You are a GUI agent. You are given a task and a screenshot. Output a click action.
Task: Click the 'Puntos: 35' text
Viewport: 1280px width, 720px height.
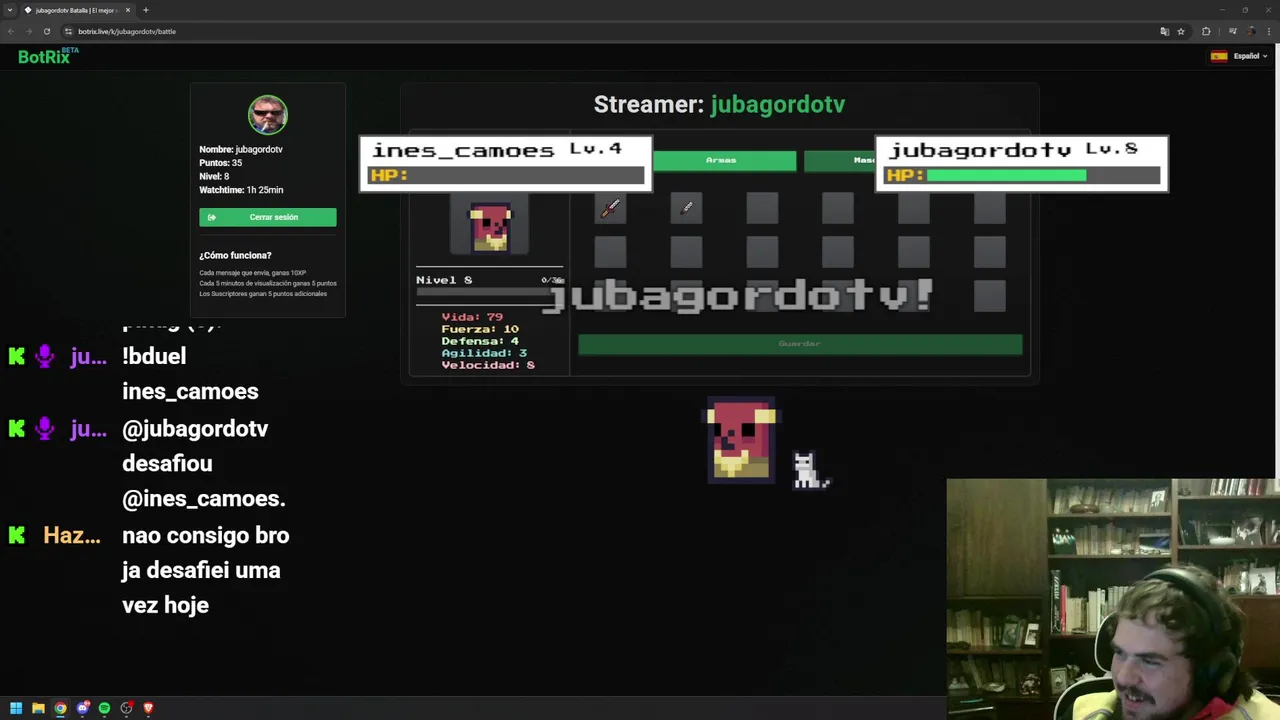pyautogui.click(x=221, y=163)
